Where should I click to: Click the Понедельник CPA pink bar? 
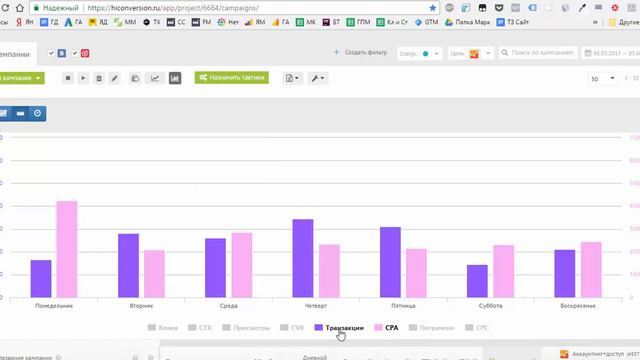(x=67, y=249)
